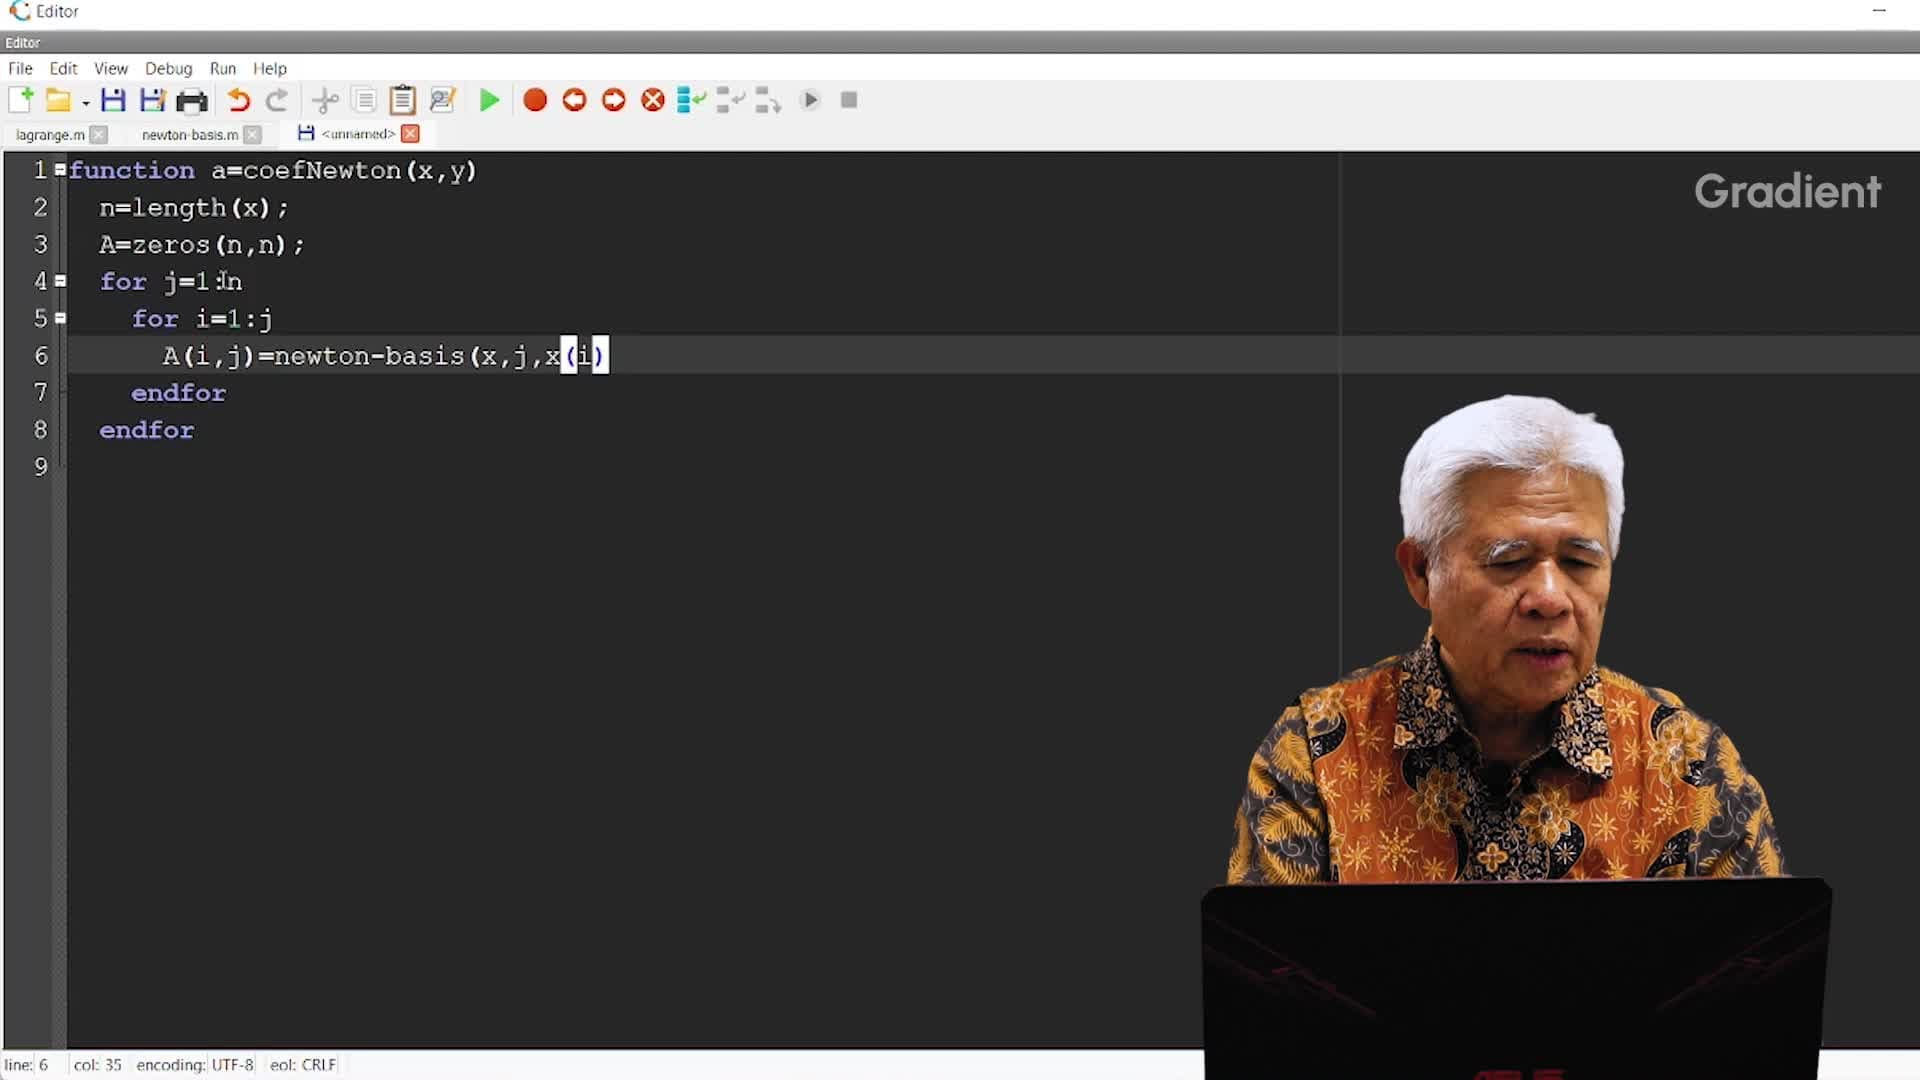Open the Debug menu
The image size is (1920, 1080).
(168, 68)
